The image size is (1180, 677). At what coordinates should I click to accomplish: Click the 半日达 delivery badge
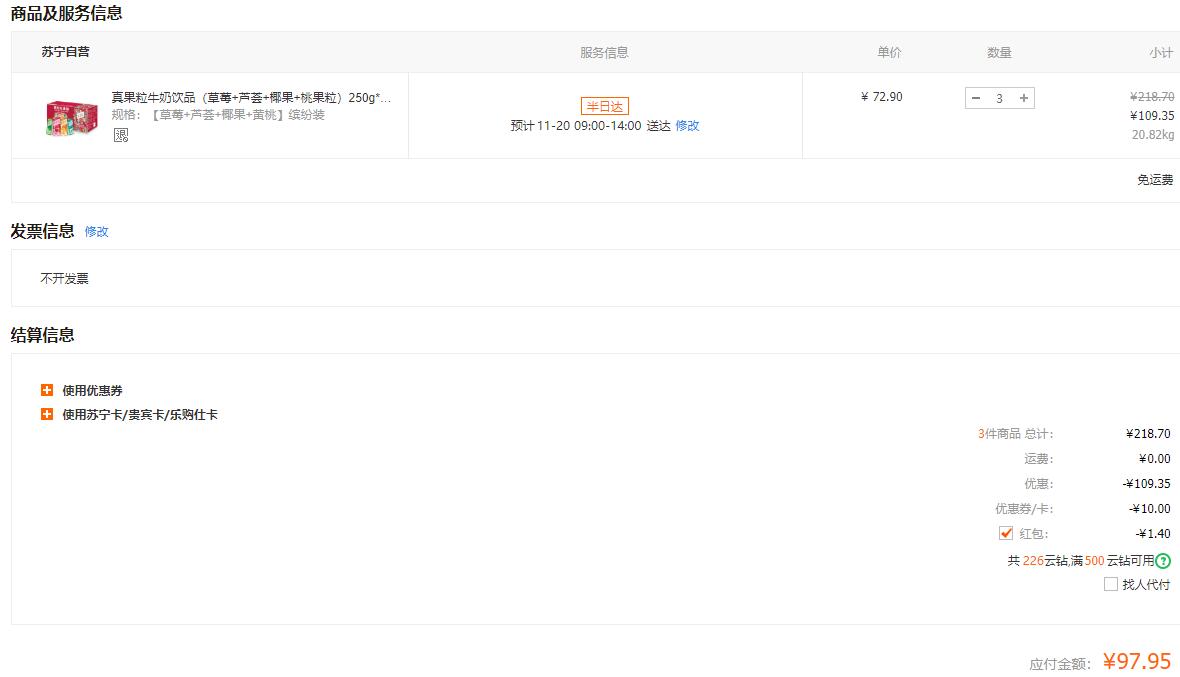pyautogui.click(x=604, y=107)
